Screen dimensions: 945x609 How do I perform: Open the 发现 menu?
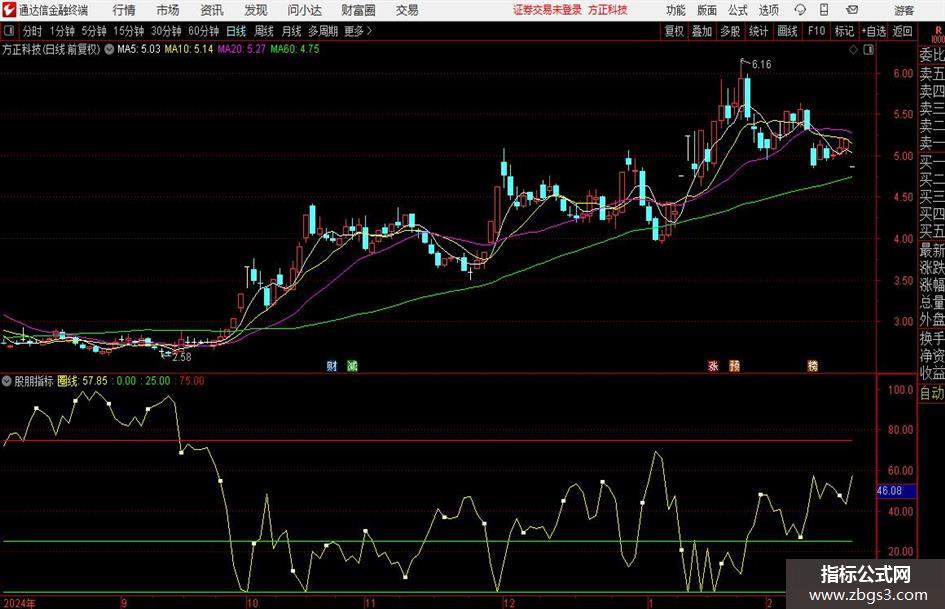click(256, 10)
